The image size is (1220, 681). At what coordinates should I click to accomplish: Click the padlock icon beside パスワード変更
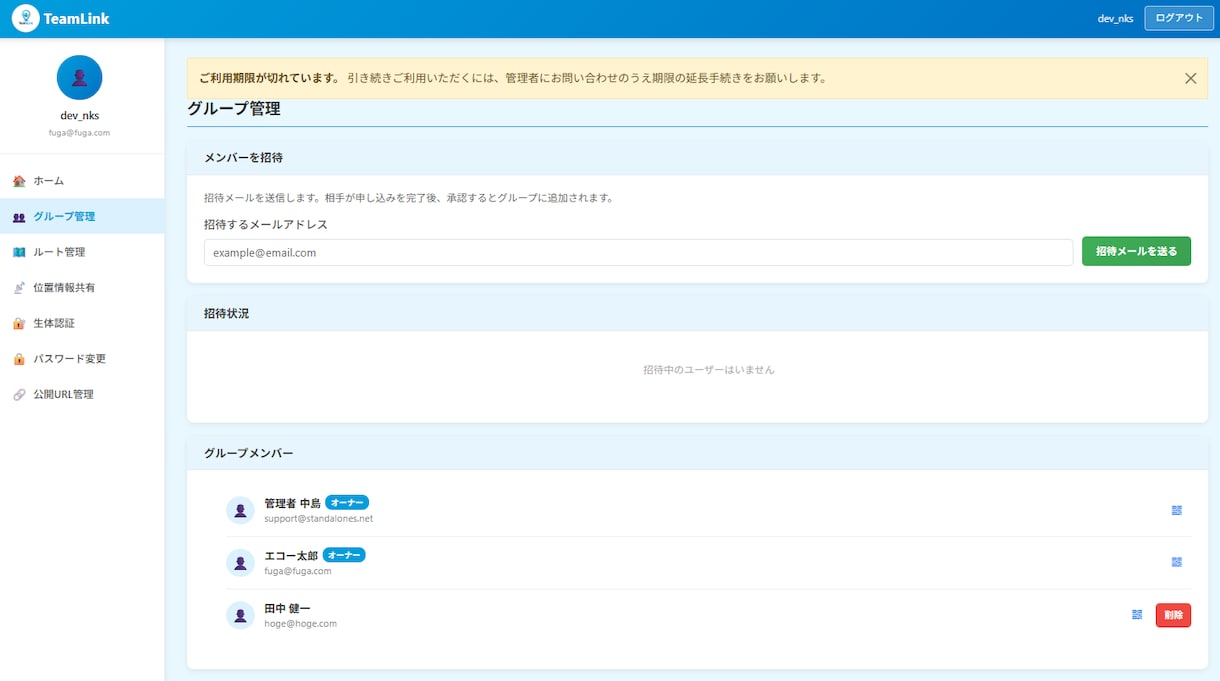click(19, 359)
